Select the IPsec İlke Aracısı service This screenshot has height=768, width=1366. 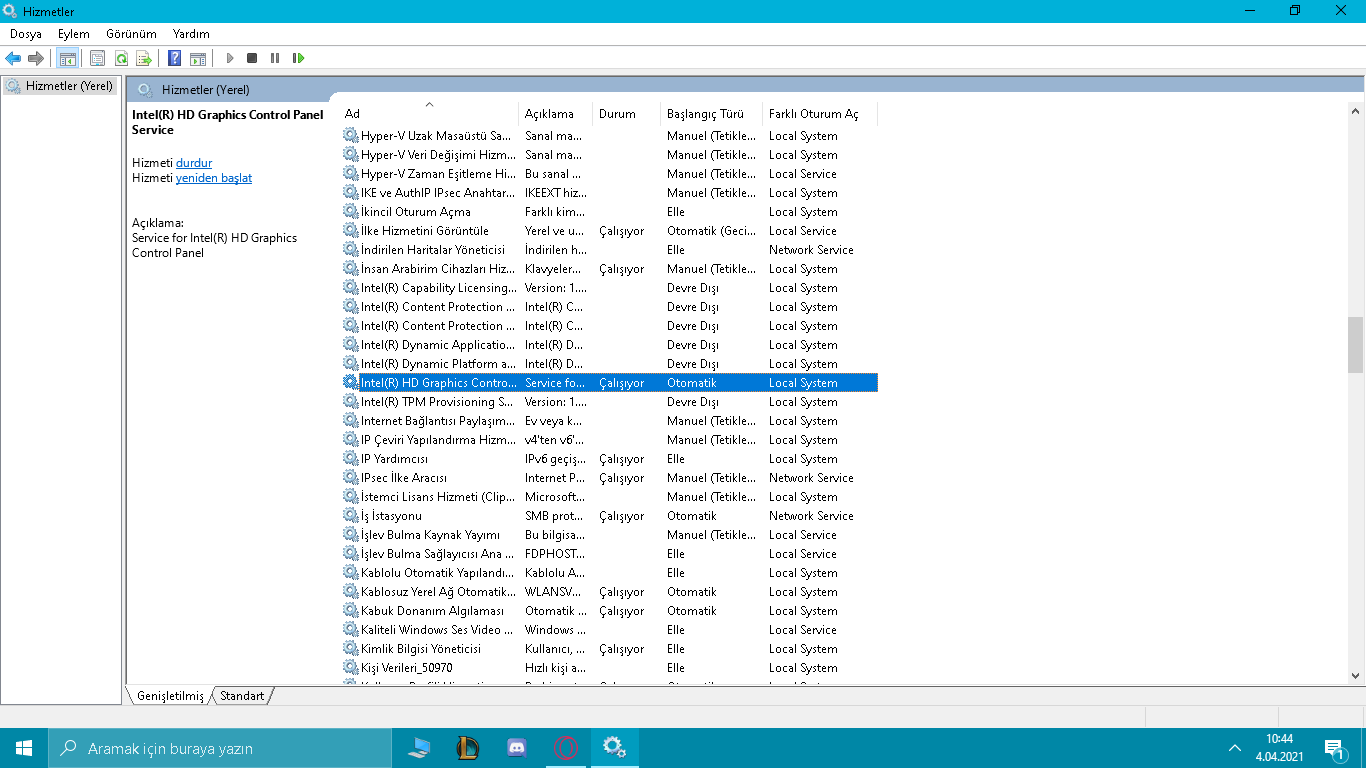(609, 478)
